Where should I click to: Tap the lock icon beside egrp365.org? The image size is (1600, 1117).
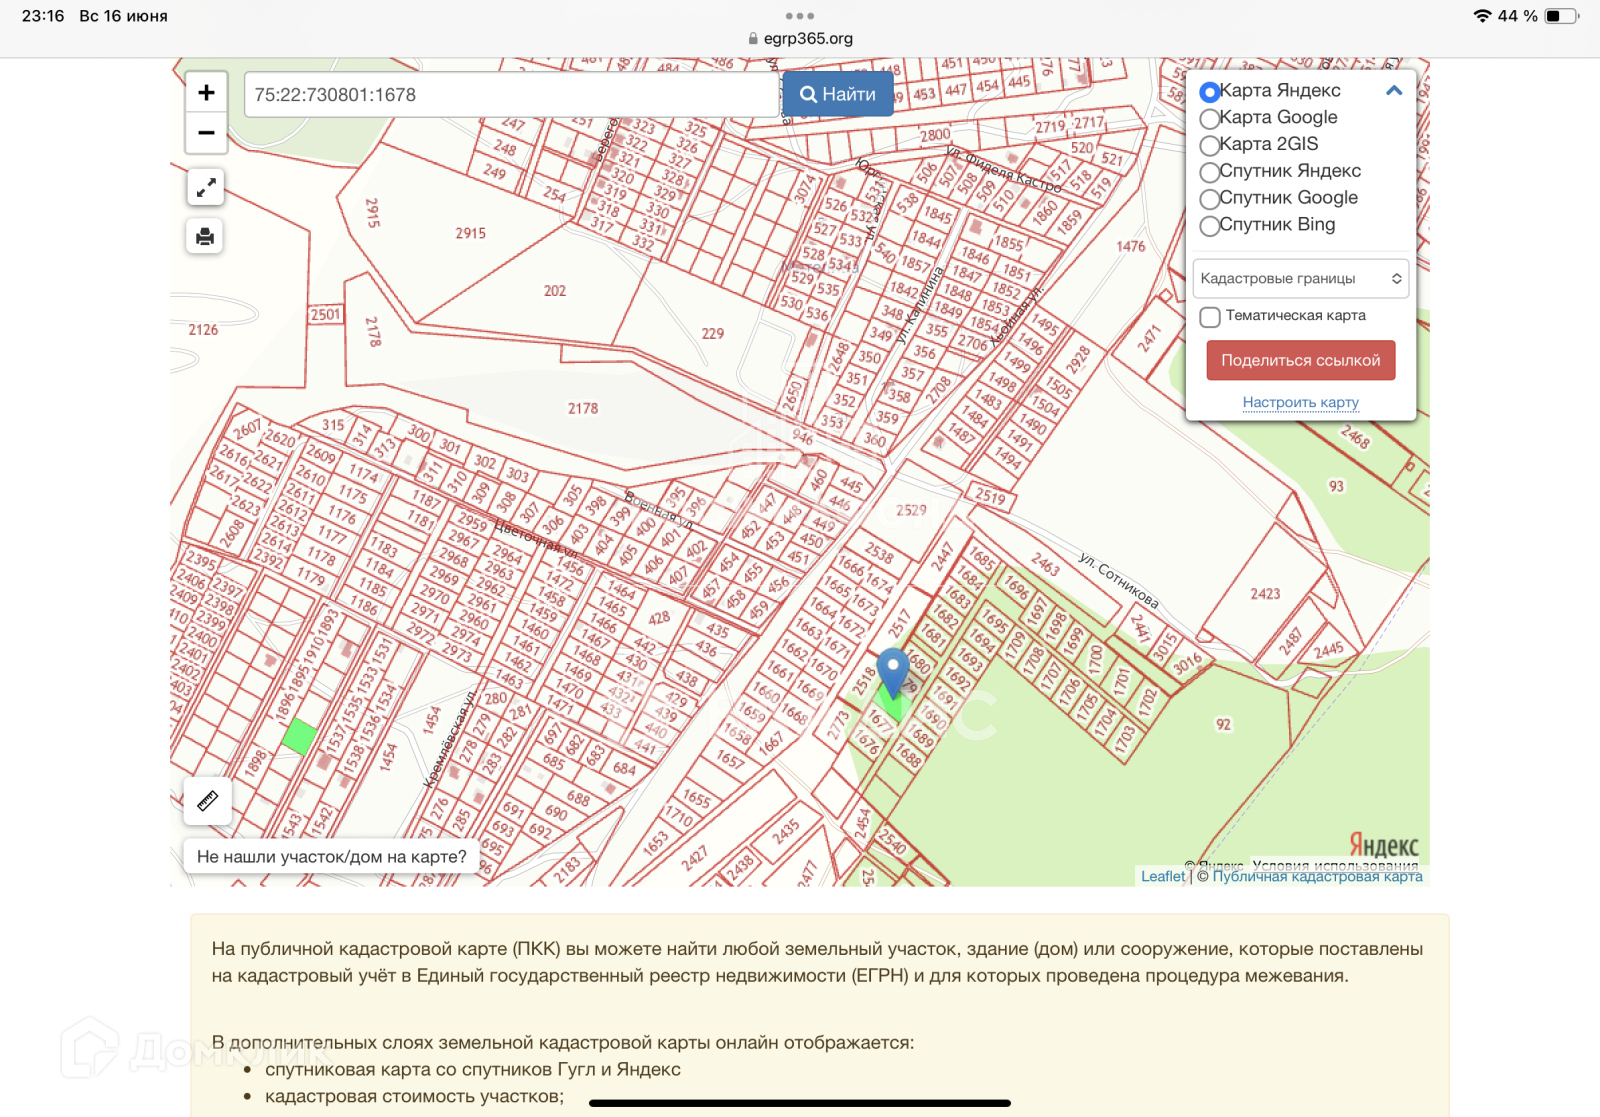point(753,39)
